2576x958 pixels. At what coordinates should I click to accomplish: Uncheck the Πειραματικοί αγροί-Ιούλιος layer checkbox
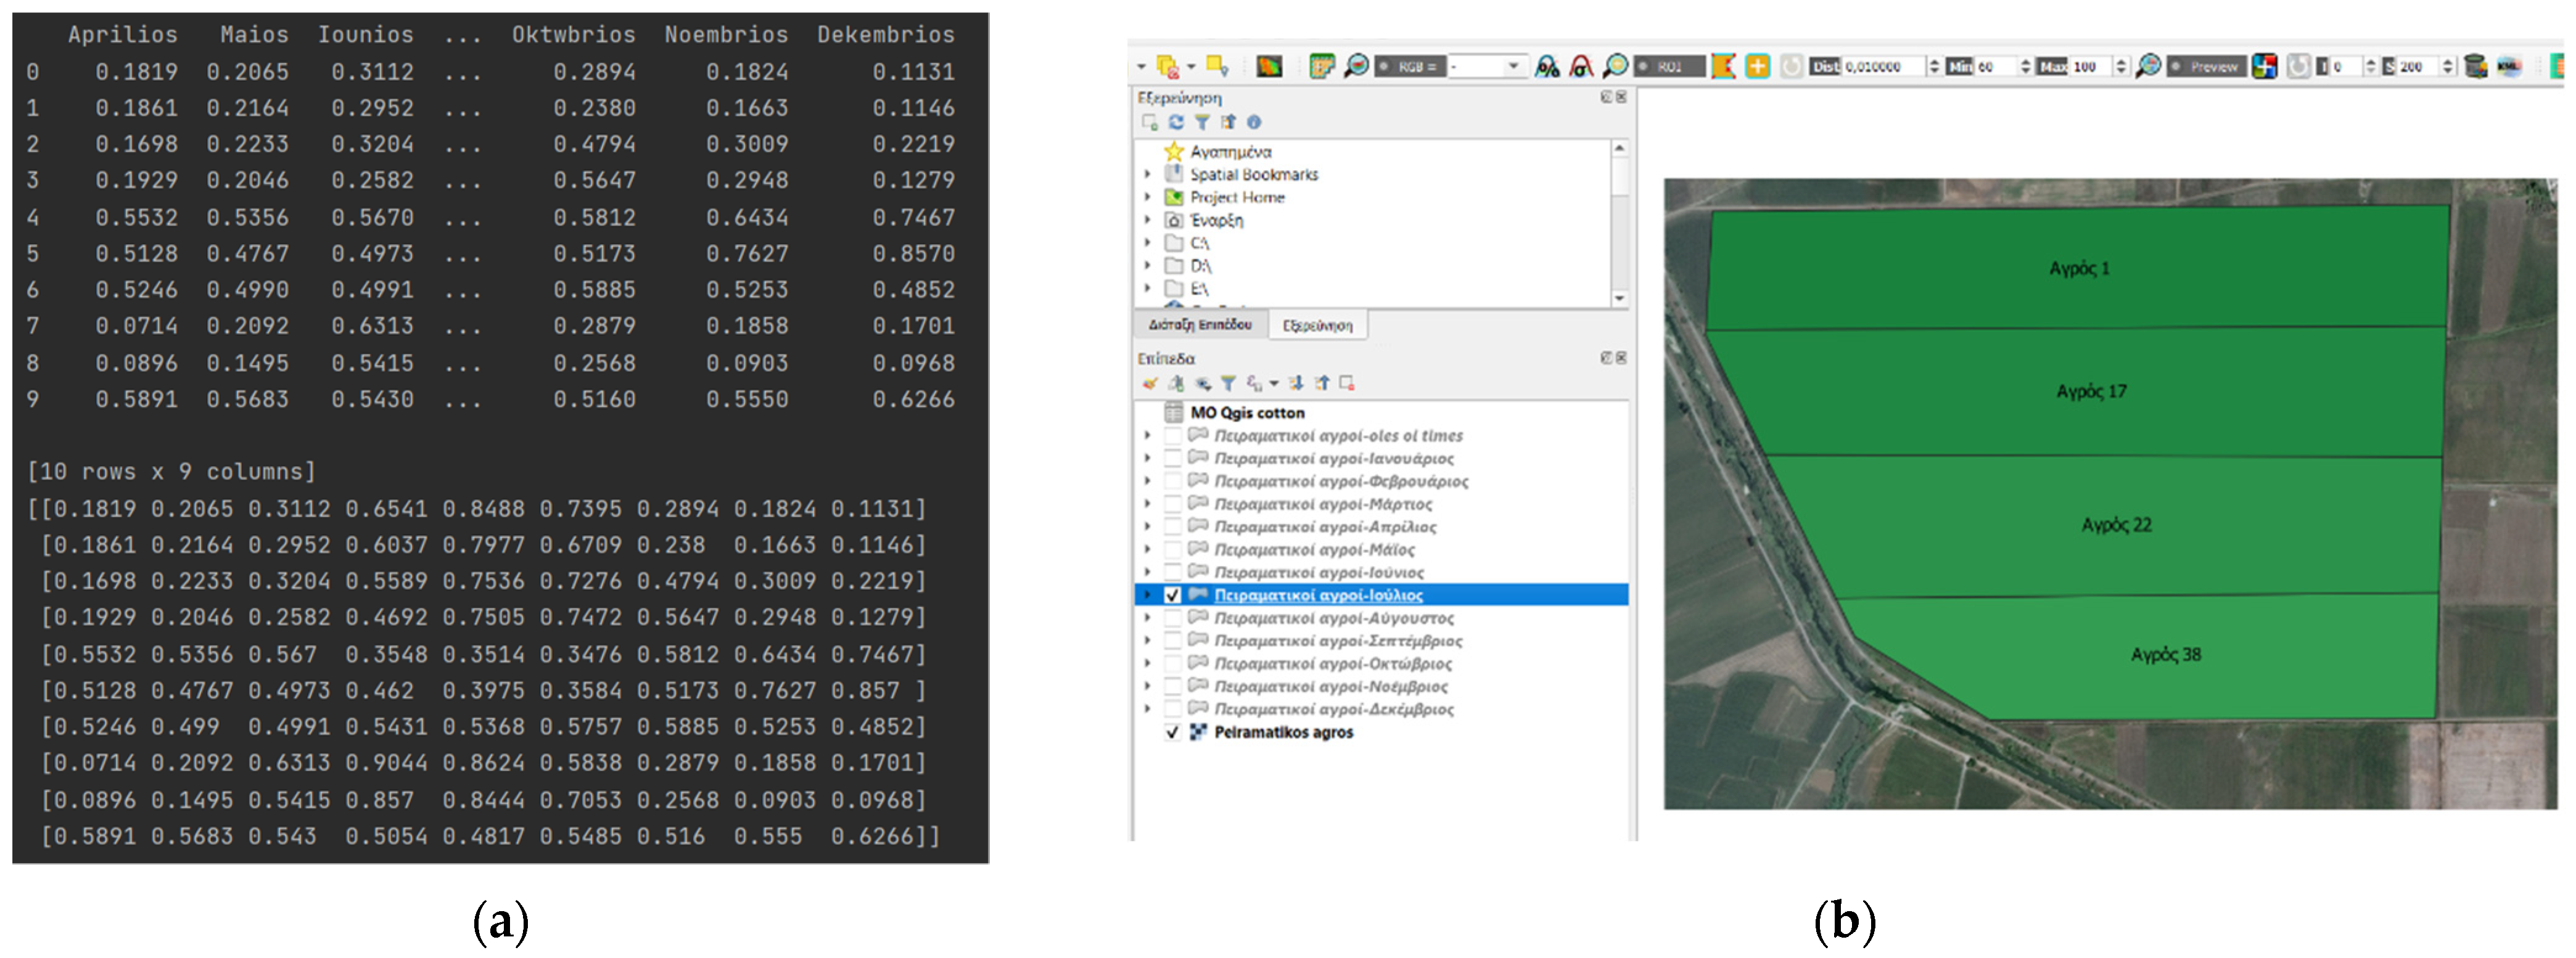click(1173, 595)
